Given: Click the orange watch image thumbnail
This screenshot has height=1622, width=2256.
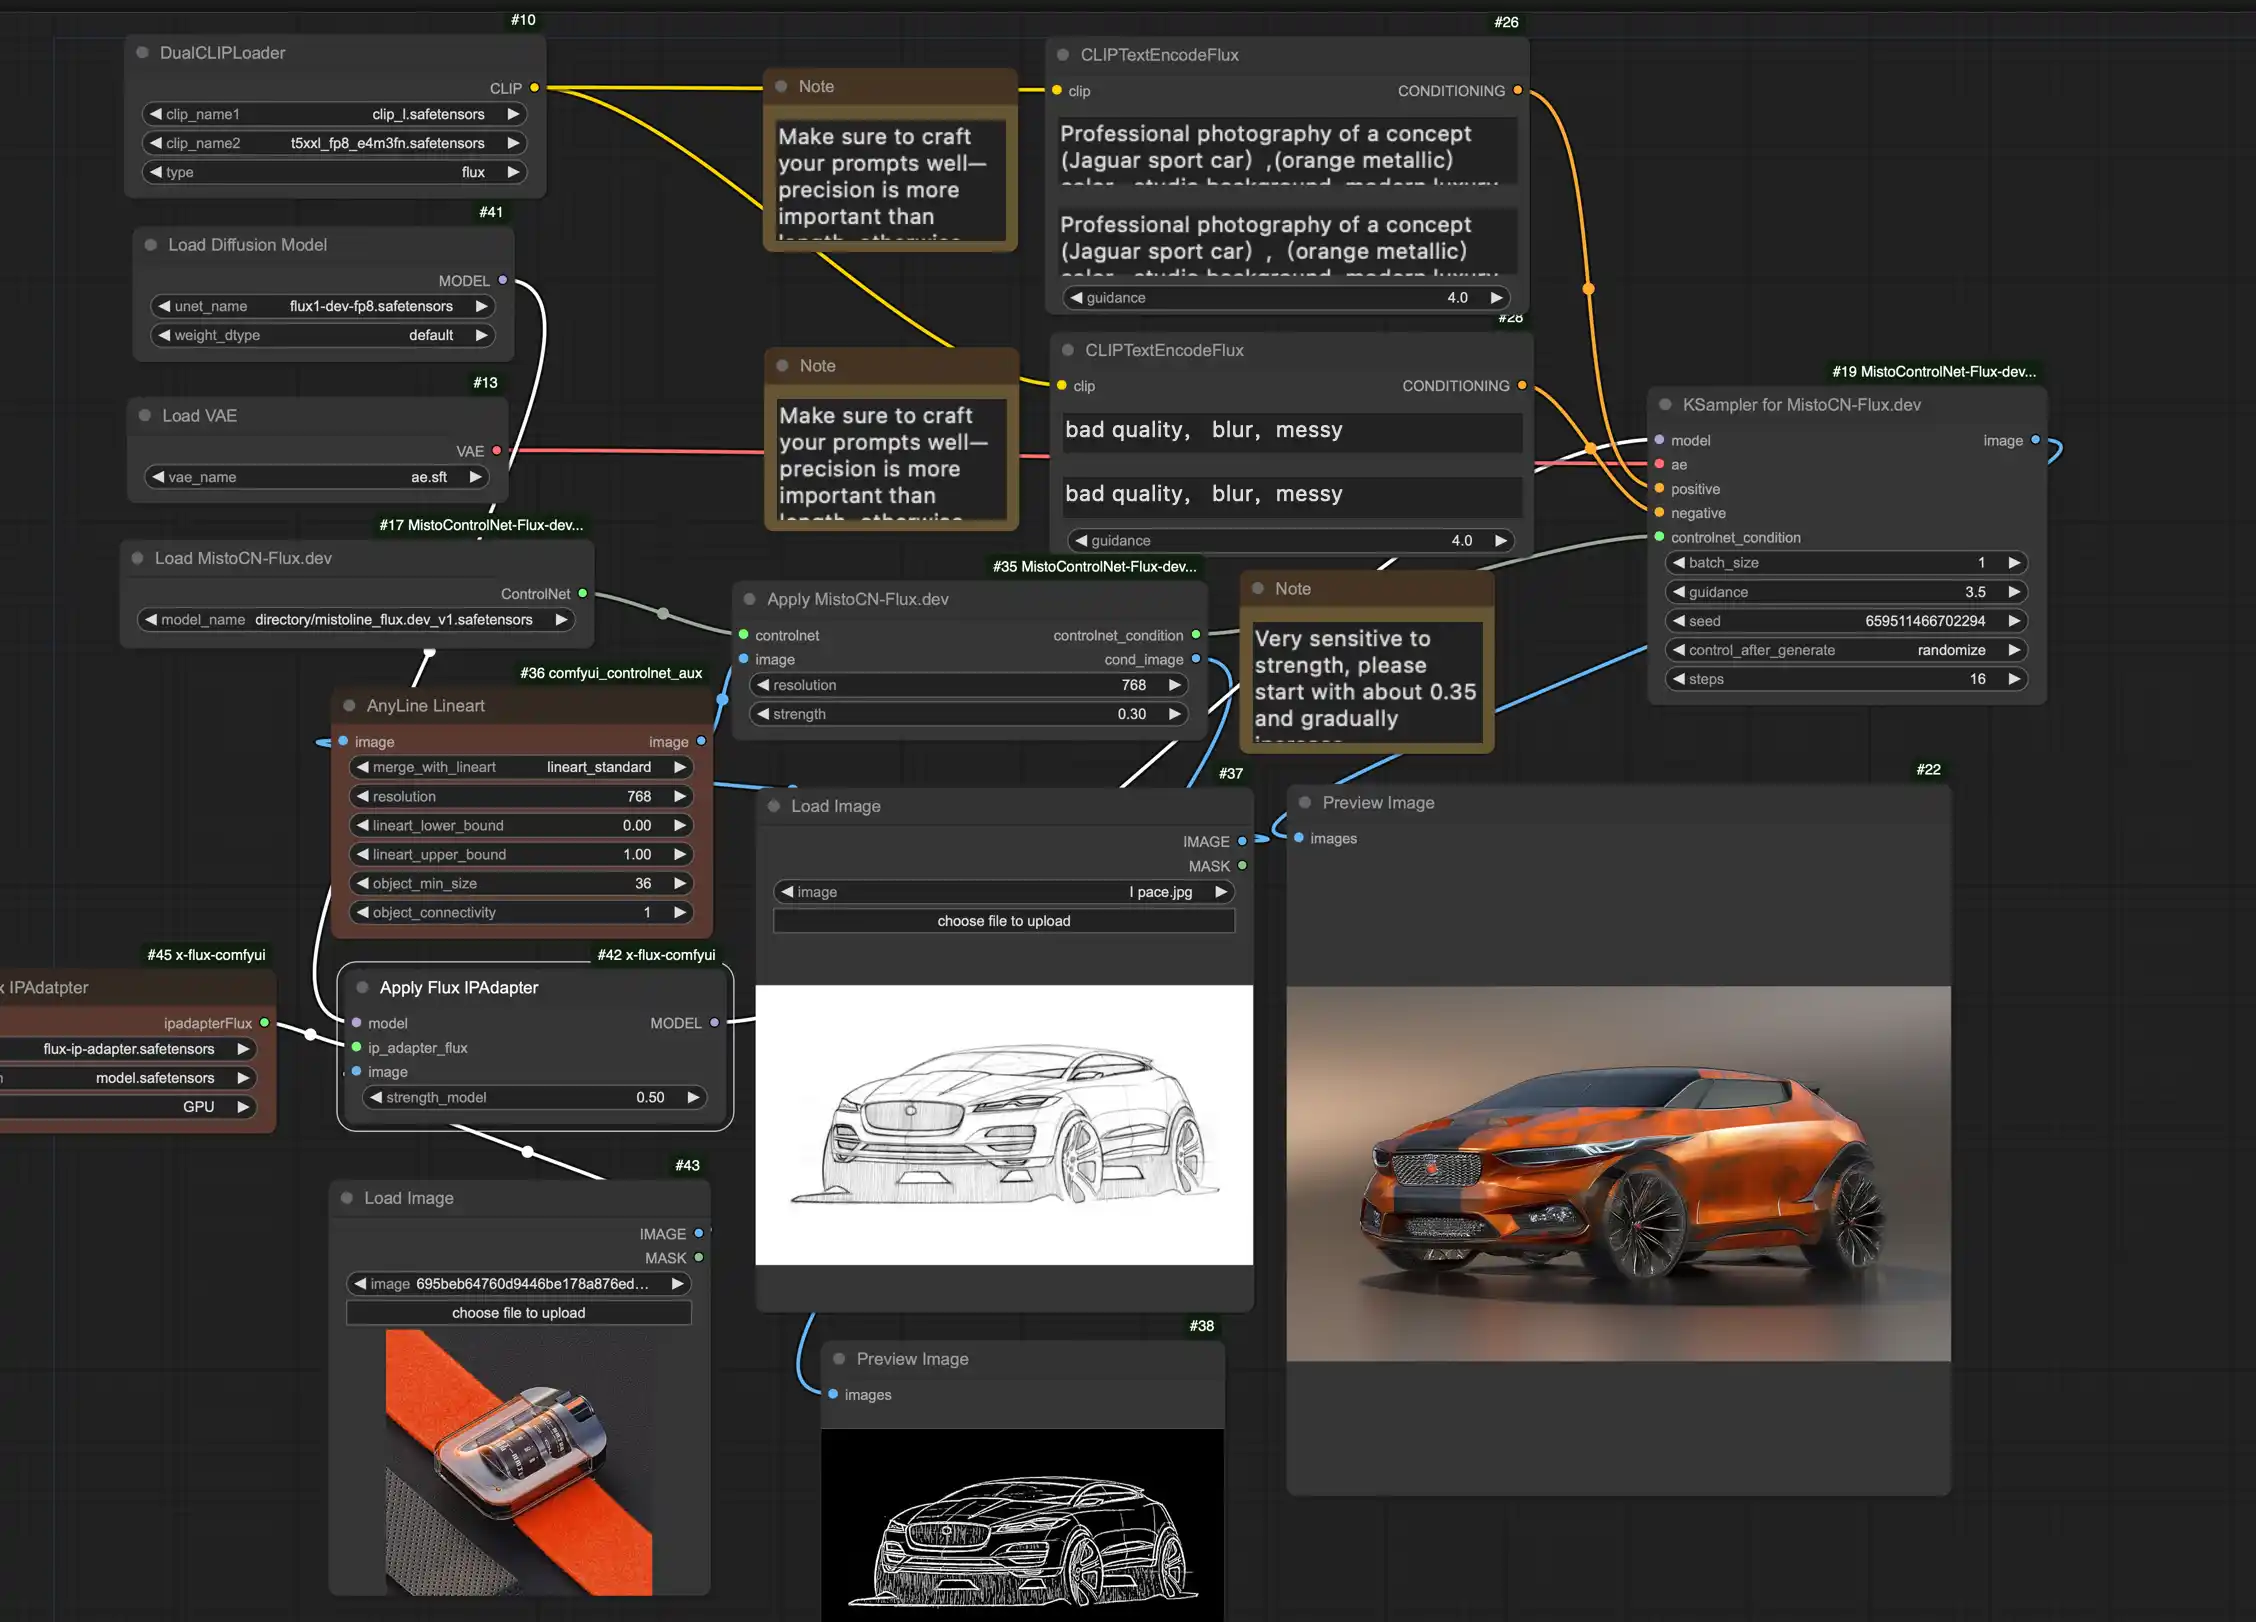Looking at the screenshot, I should 519,1462.
